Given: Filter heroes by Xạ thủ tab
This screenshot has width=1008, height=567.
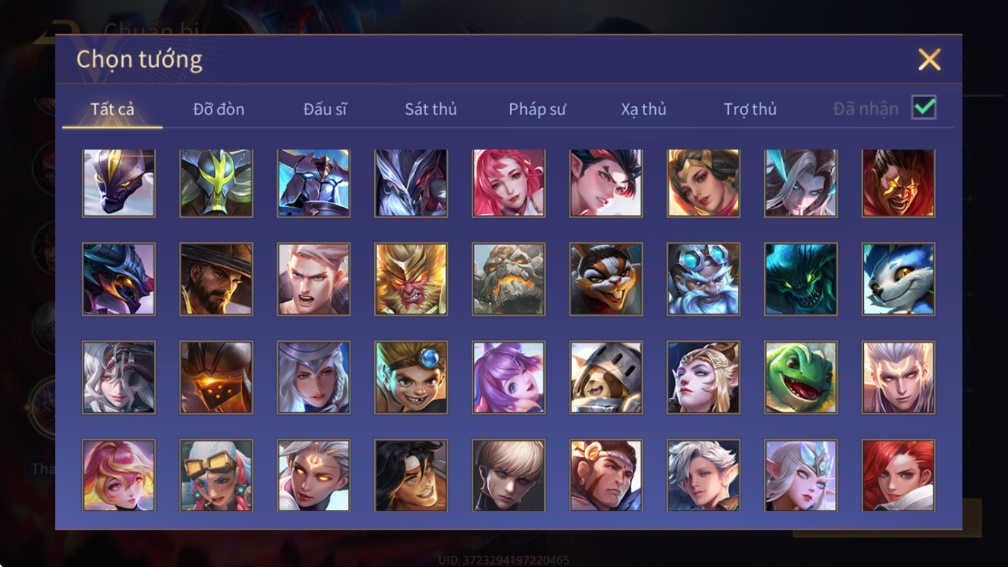Looking at the screenshot, I should [x=644, y=109].
